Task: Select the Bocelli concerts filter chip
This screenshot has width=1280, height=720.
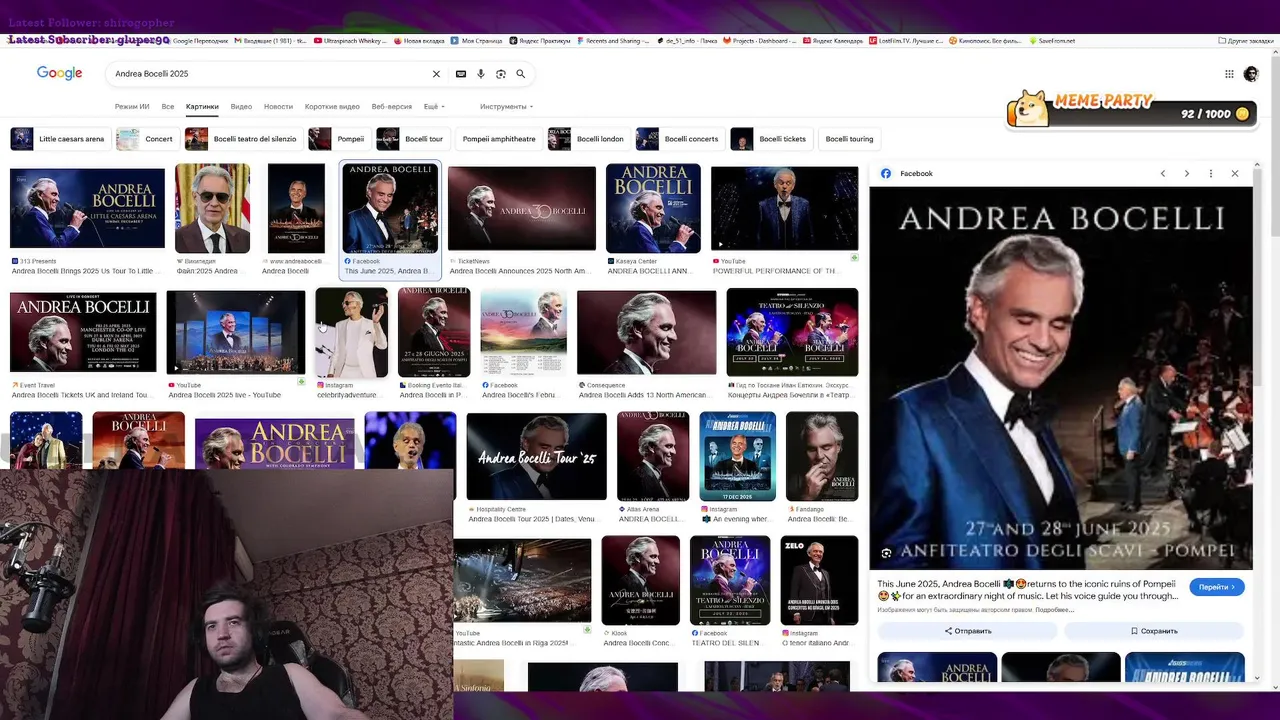Action: (679, 139)
